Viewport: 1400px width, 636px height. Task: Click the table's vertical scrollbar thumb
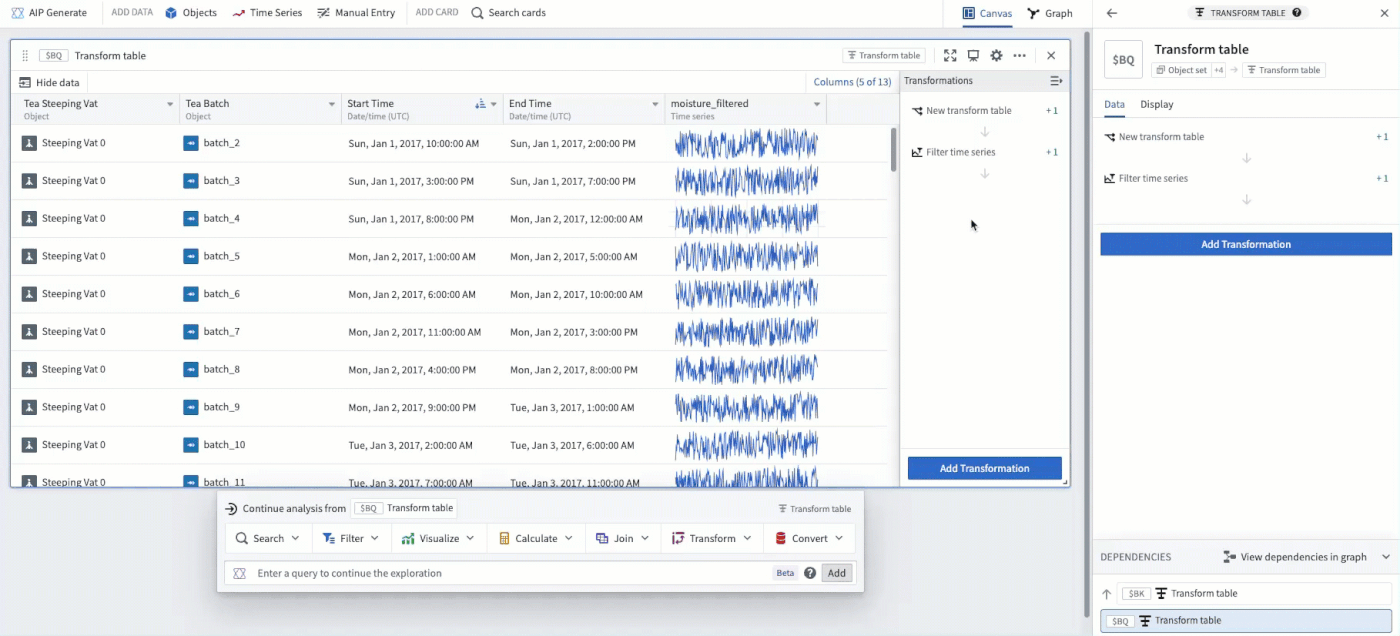pyautogui.click(x=893, y=149)
